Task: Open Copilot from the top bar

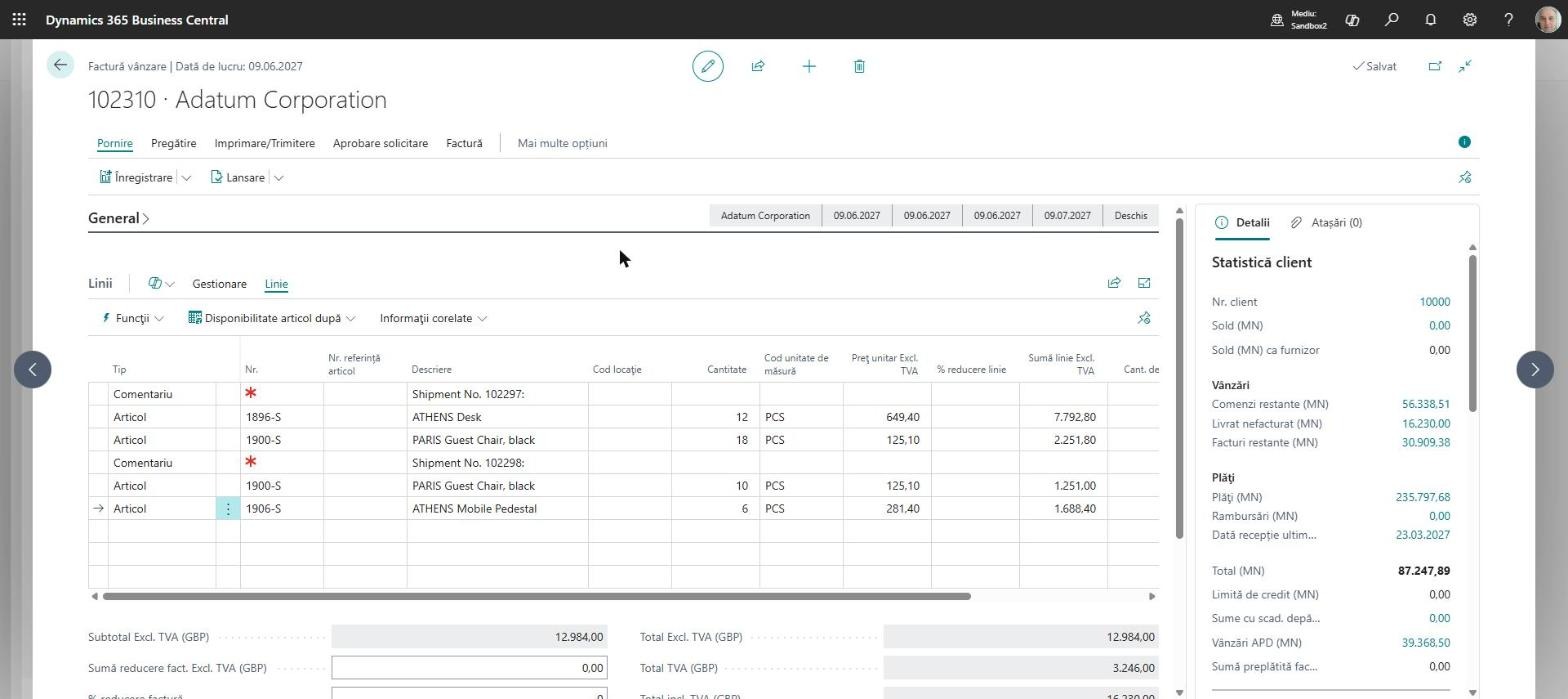Action: tap(1352, 19)
